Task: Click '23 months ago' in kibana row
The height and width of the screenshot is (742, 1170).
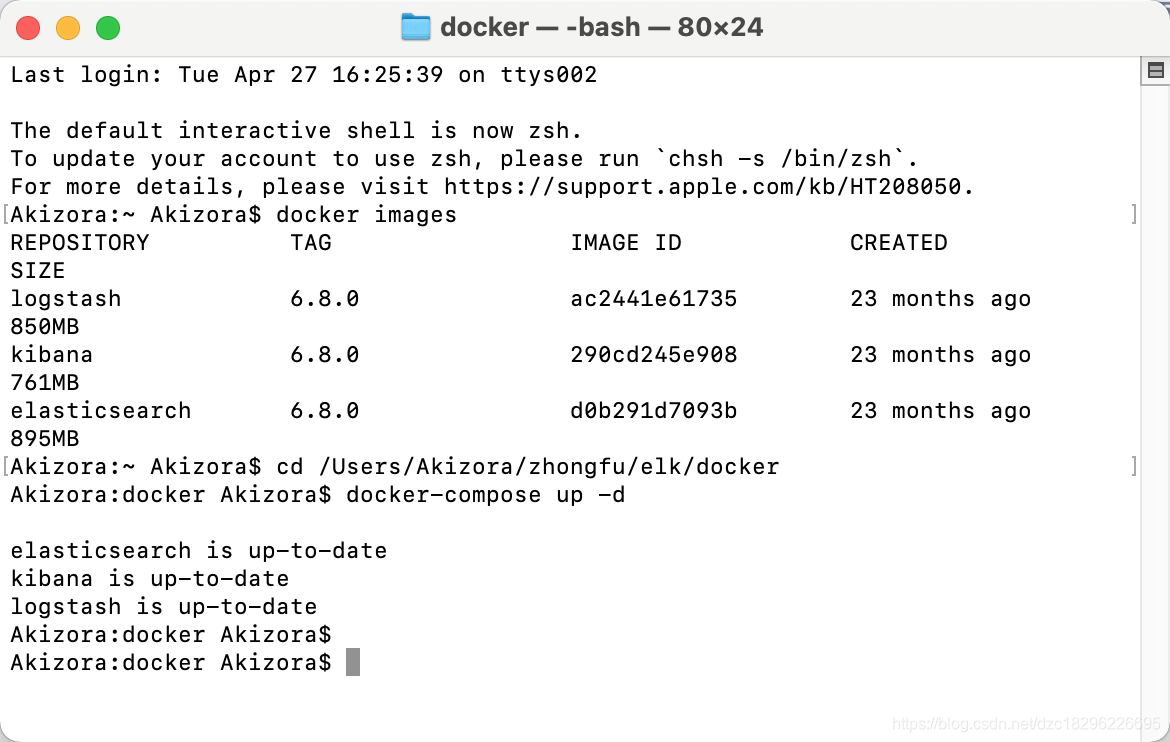Action: tap(940, 355)
